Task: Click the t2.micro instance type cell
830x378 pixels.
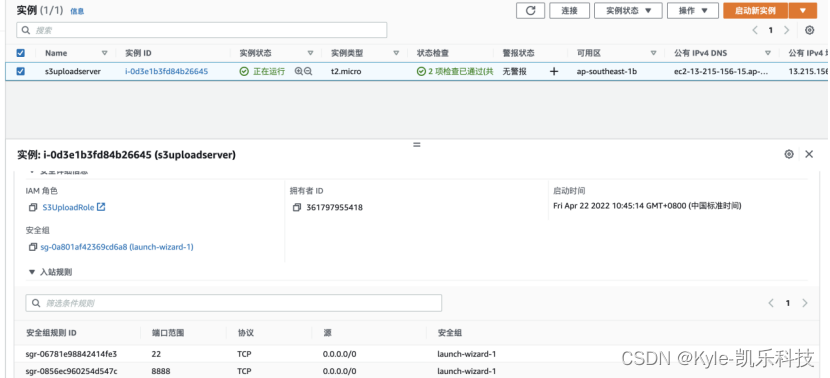Action: [x=346, y=71]
